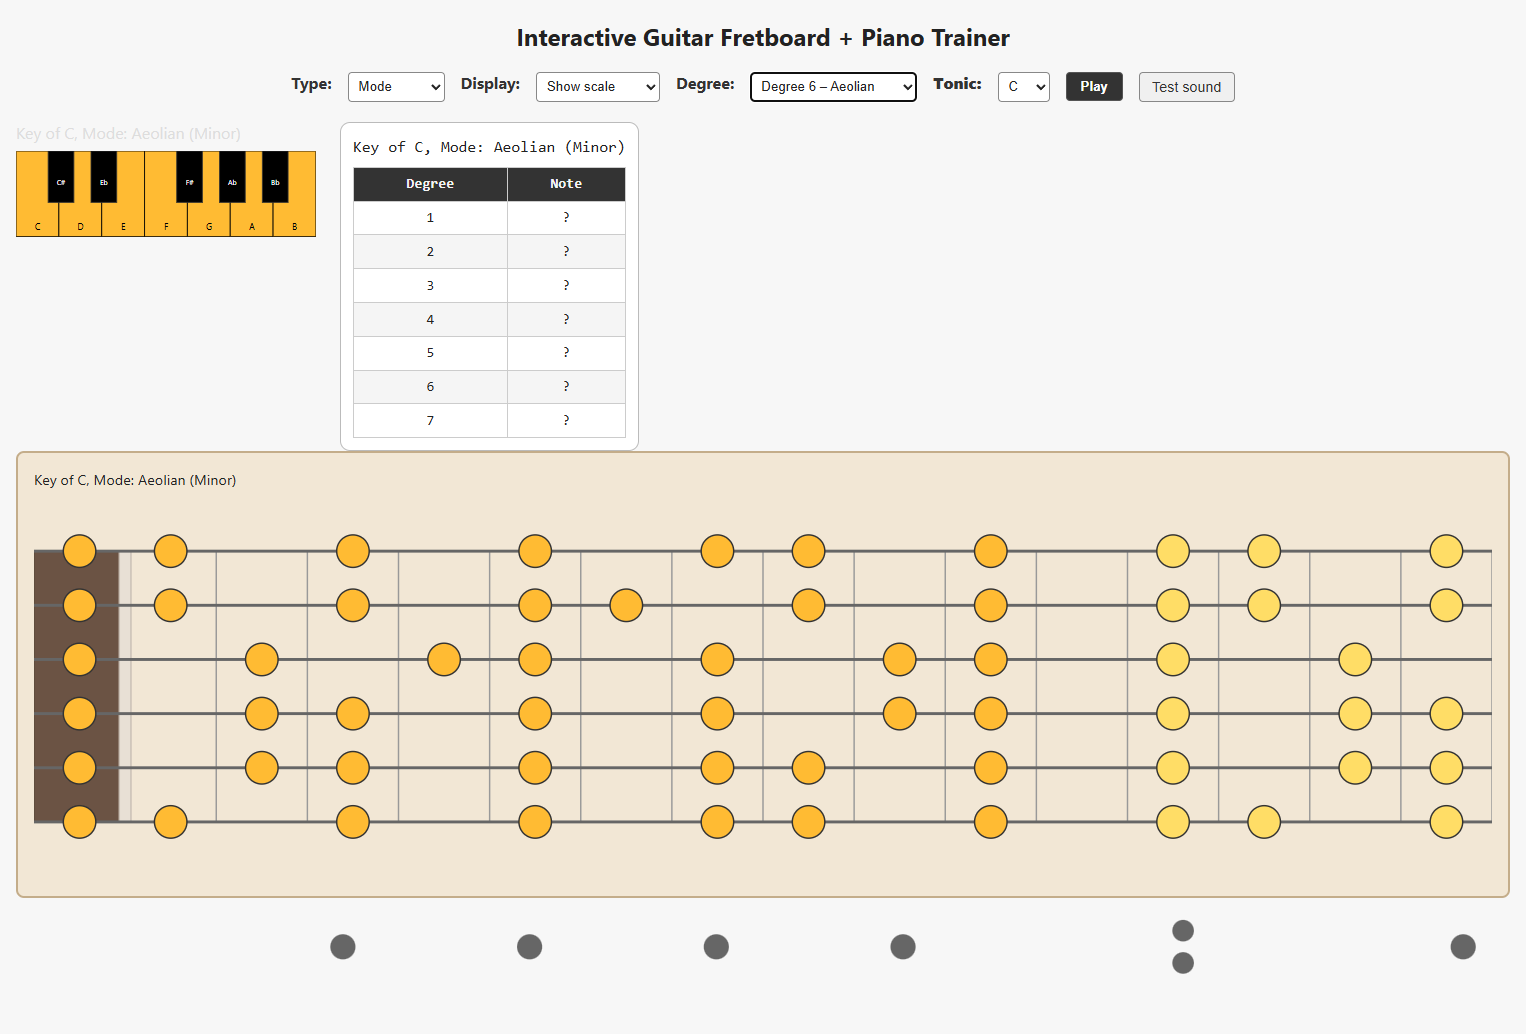Click the "Degree" column header in the table
Screen dimensions: 1526x1034
click(430, 184)
